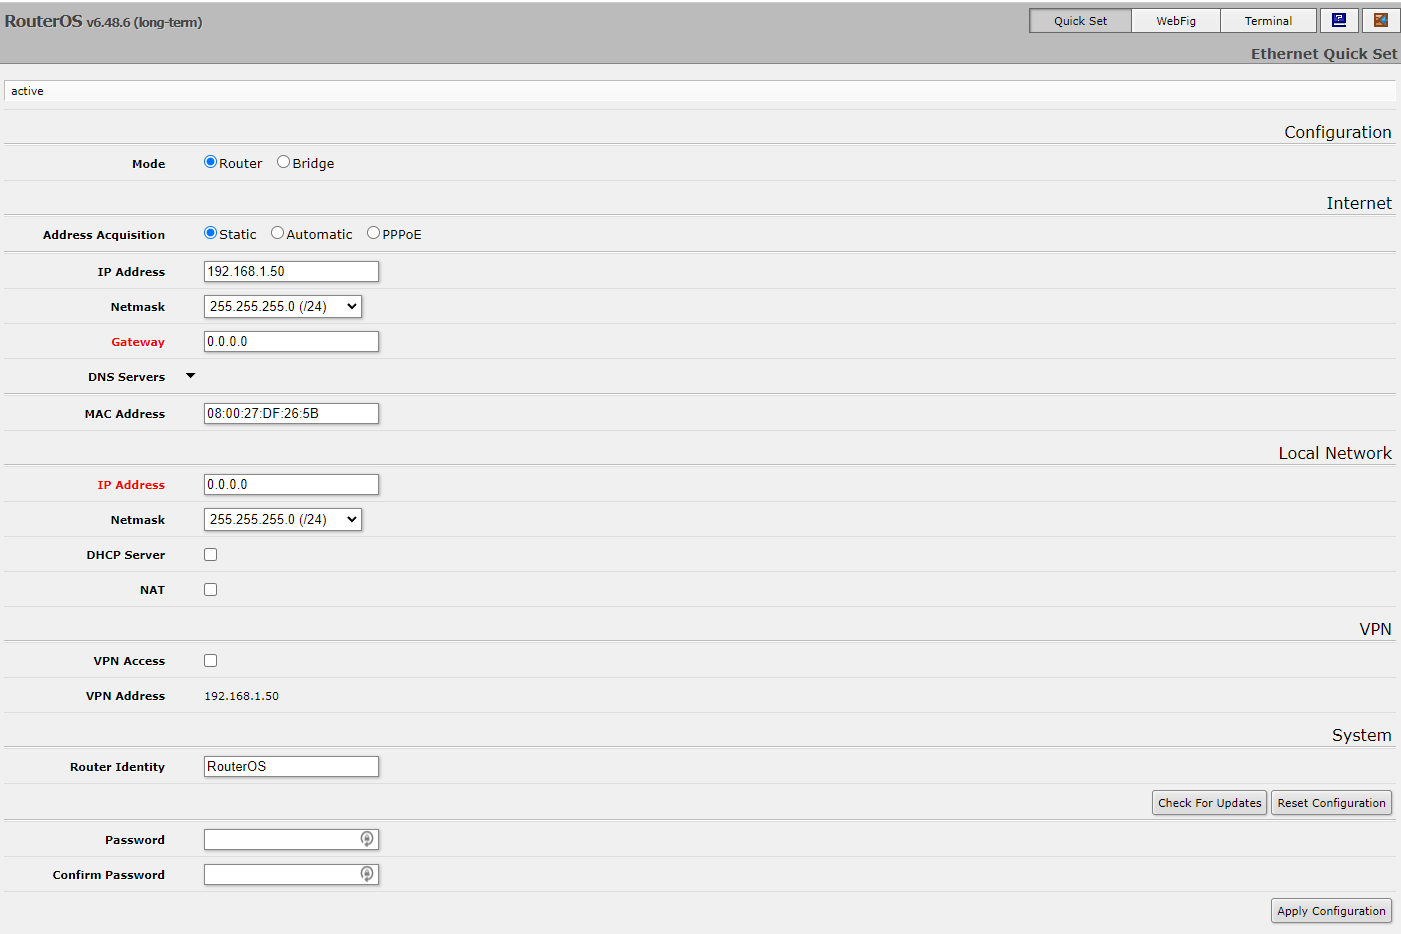Enable NAT

click(210, 589)
